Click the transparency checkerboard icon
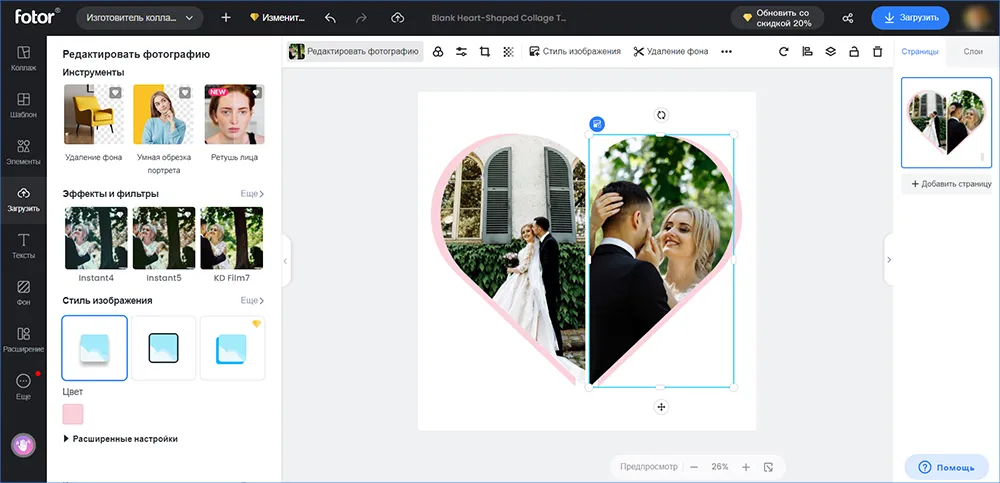 pyautogui.click(x=508, y=52)
